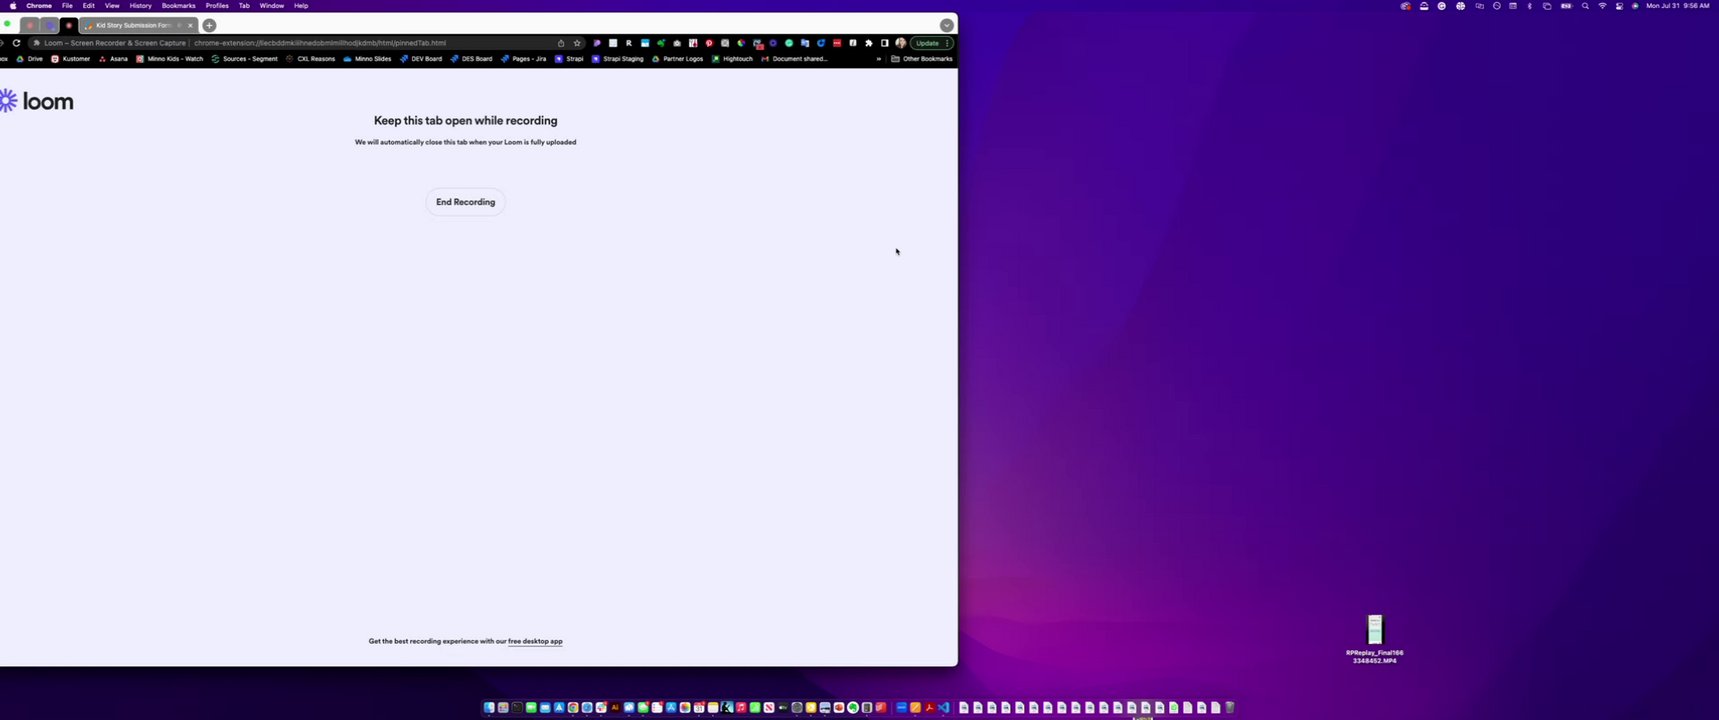Open the Window menu
The height and width of the screenshot is (720, 1719).
point(272,6)
